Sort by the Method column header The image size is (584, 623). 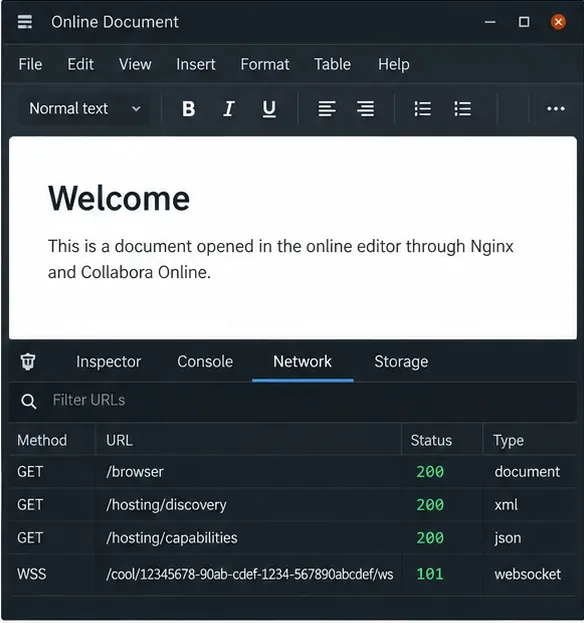pyautogui.click(x=42, y=440)
